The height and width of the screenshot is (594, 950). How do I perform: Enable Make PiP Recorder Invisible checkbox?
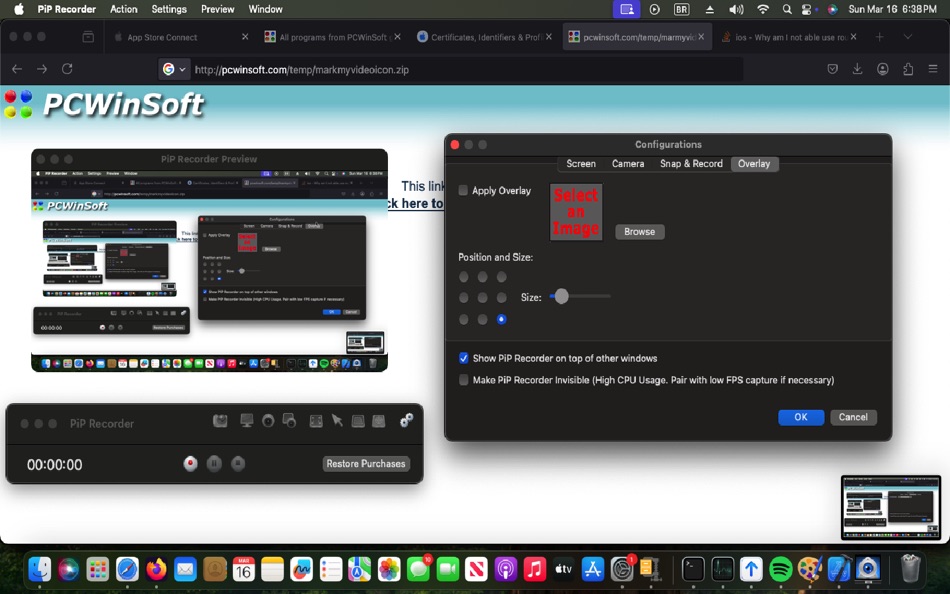463,380
